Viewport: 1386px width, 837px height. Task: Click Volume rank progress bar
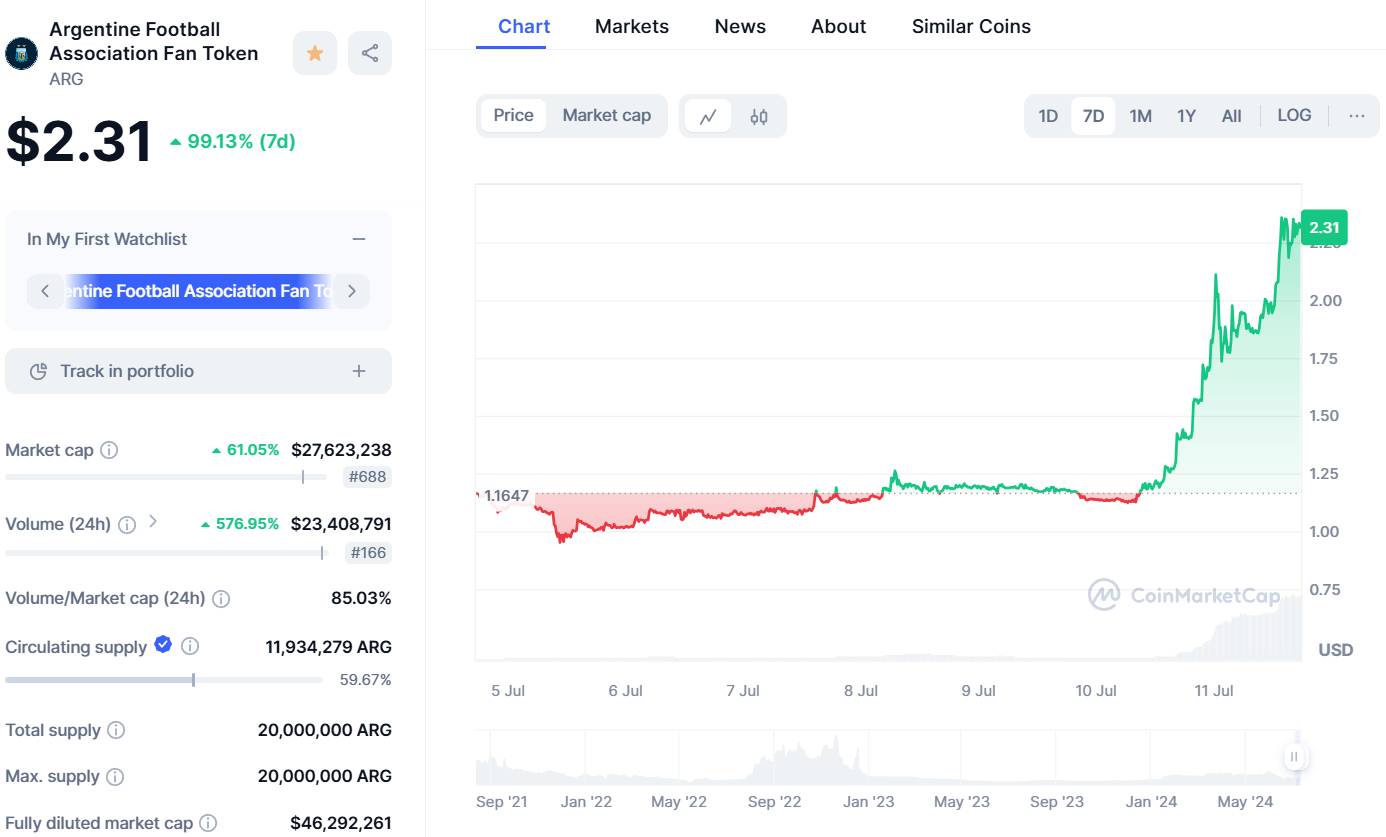pos(166,553)
